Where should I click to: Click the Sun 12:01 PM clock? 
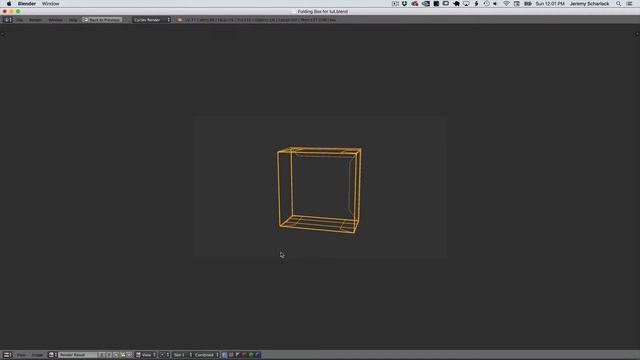coord(550,4)
